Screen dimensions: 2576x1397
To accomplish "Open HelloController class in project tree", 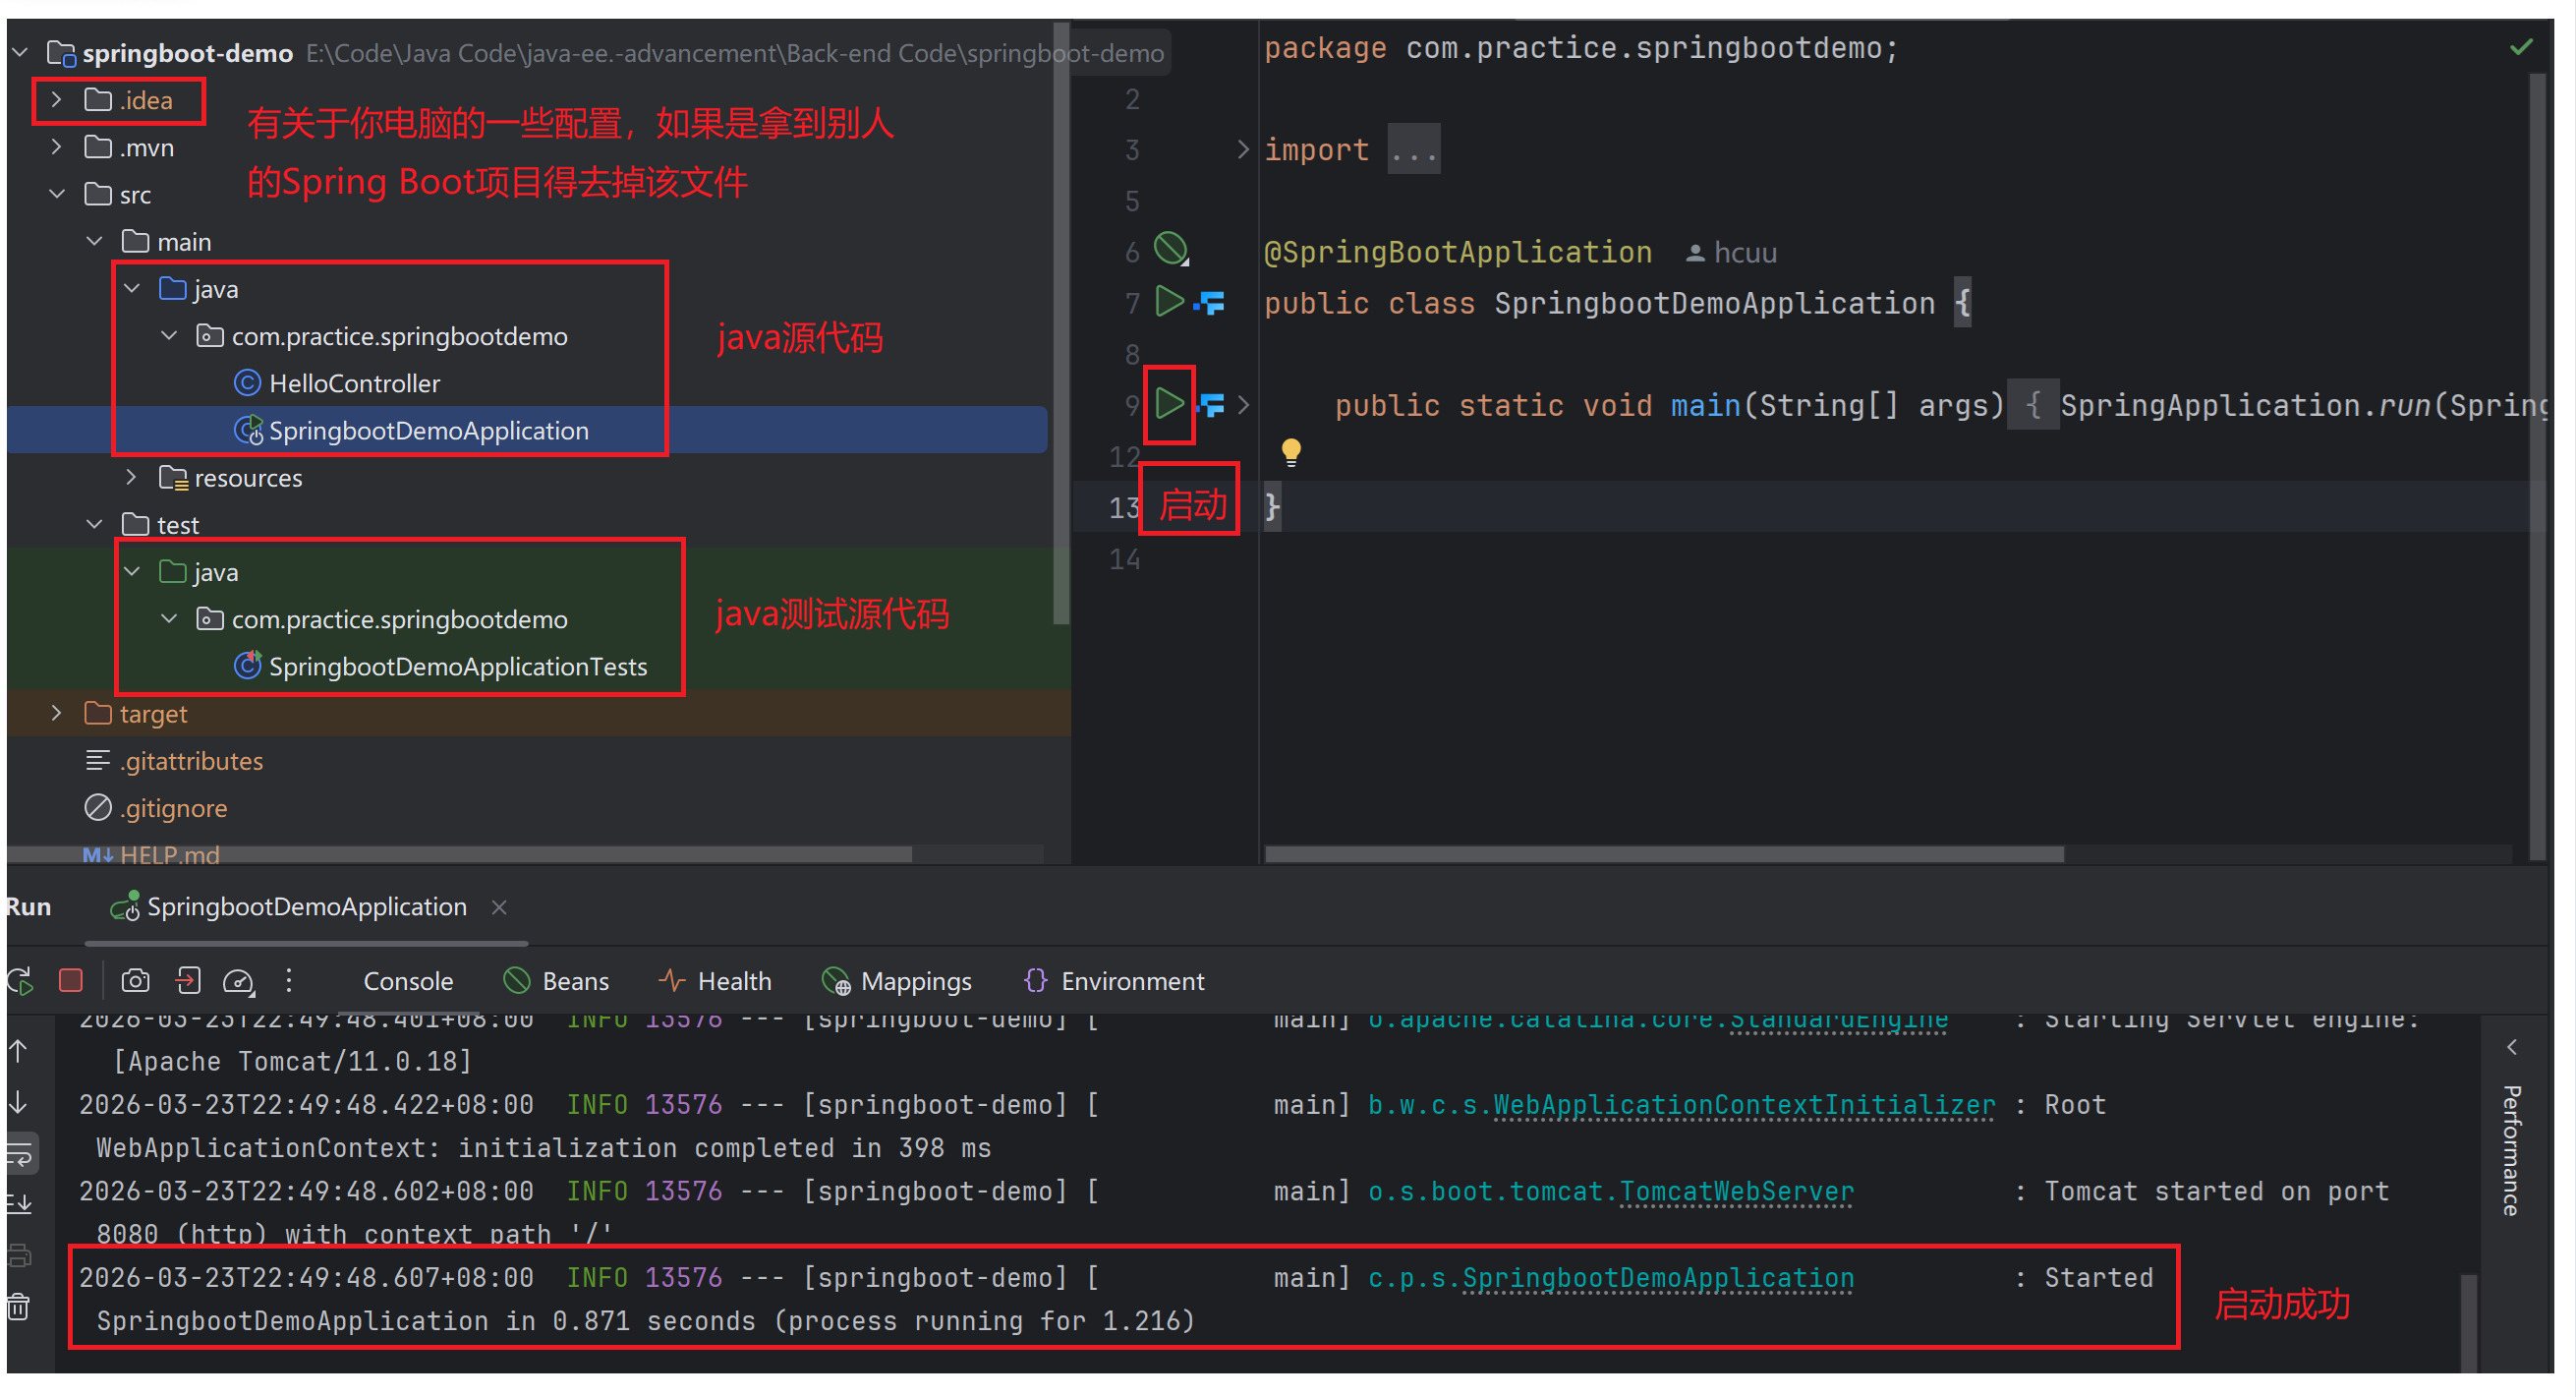I will 354,383.
